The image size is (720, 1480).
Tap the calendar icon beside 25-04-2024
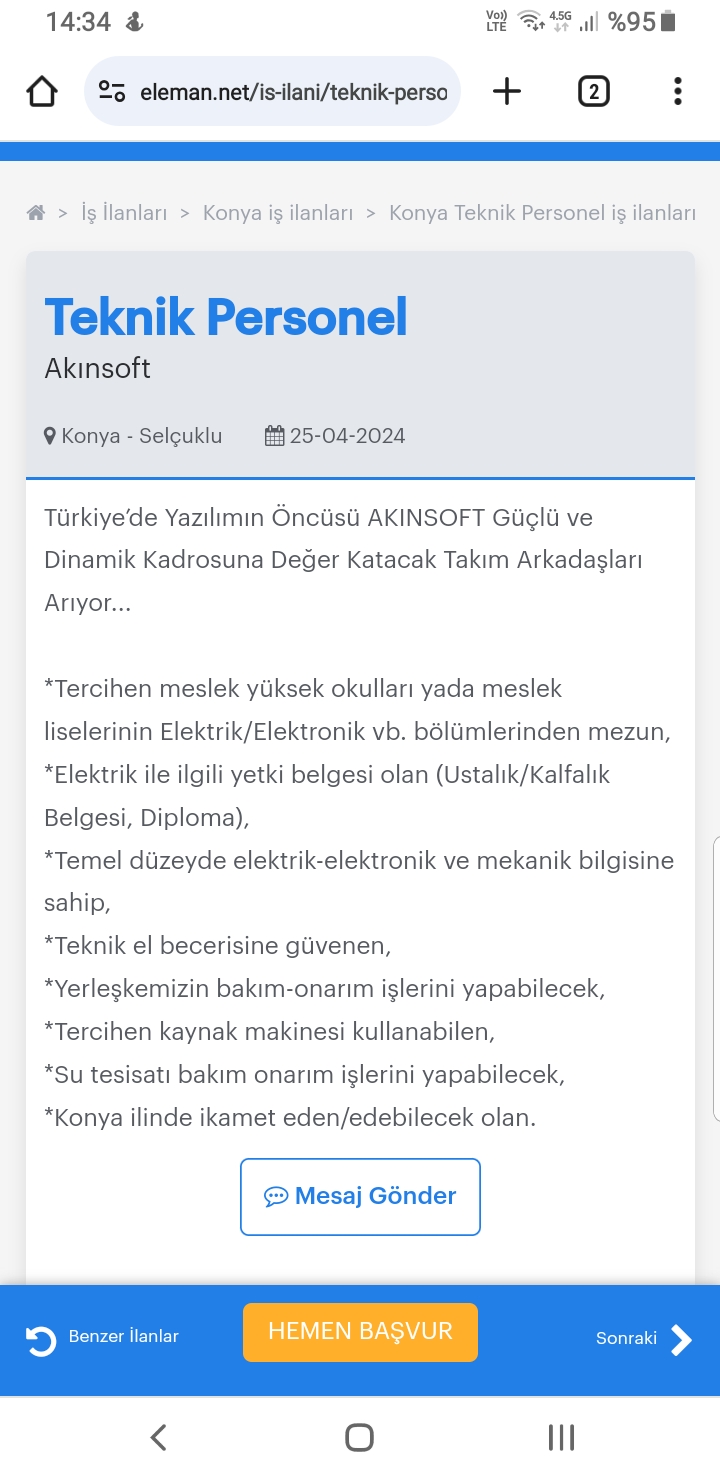click(274, 436)
